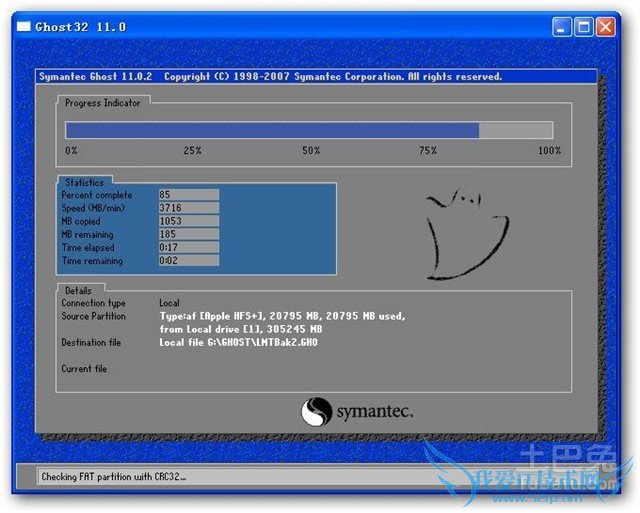Click the 'Destination file' label
Image resolution: width=640 pixels, height=513 pixels.
91,342
